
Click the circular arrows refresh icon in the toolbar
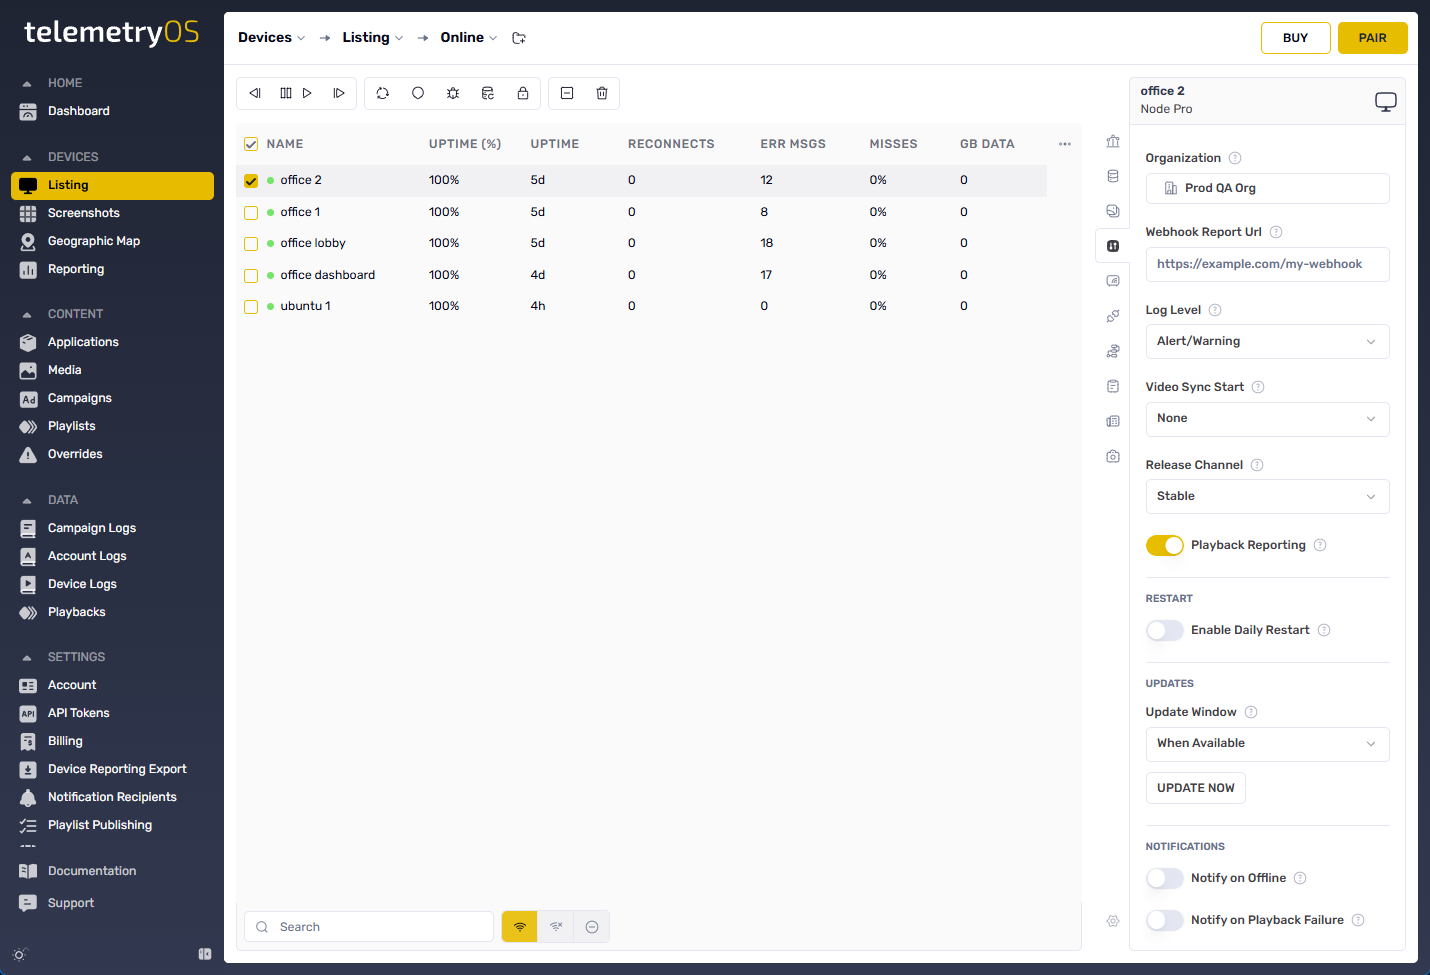coord(382,93)
